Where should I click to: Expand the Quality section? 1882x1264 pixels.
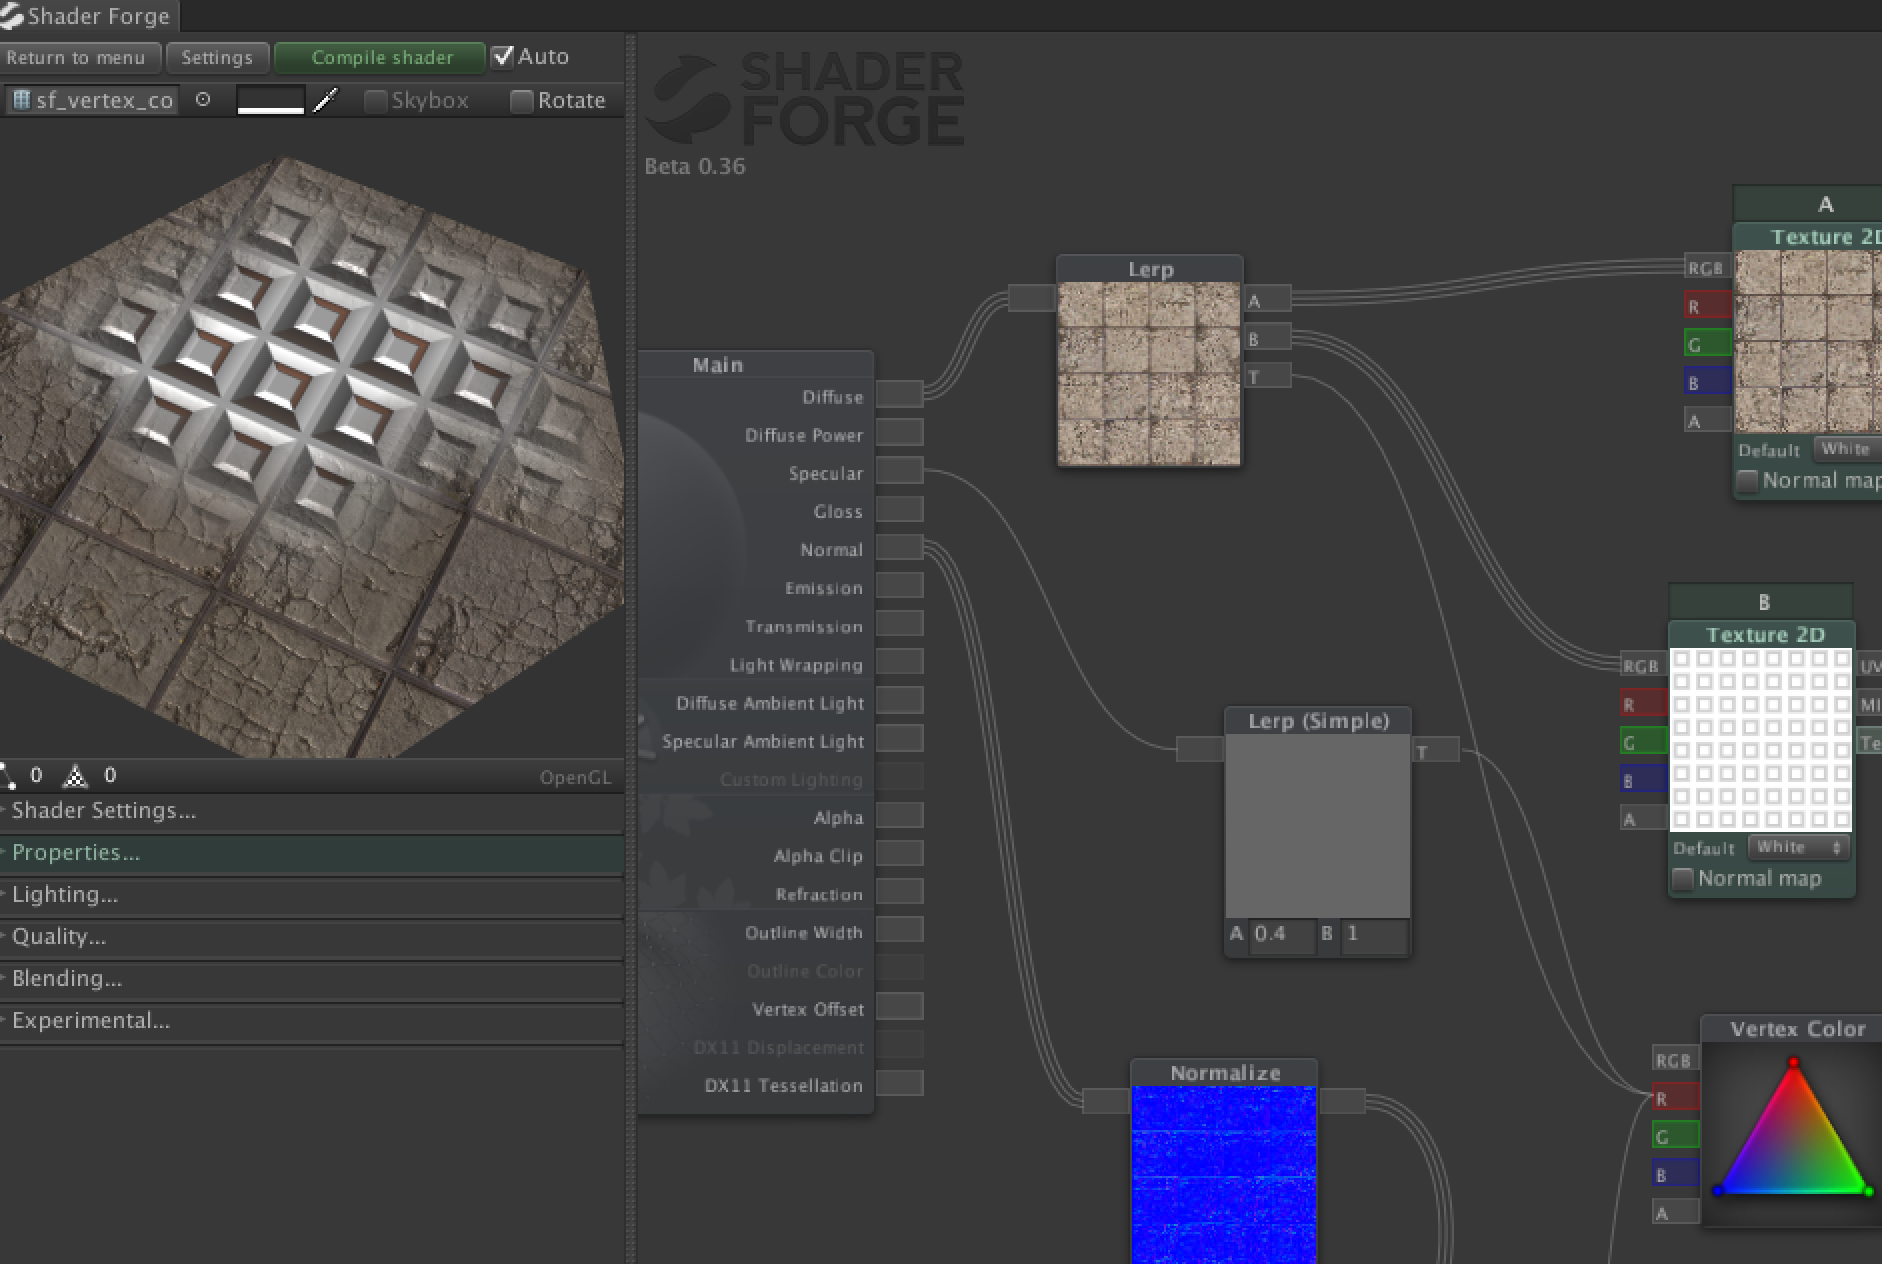312,937
